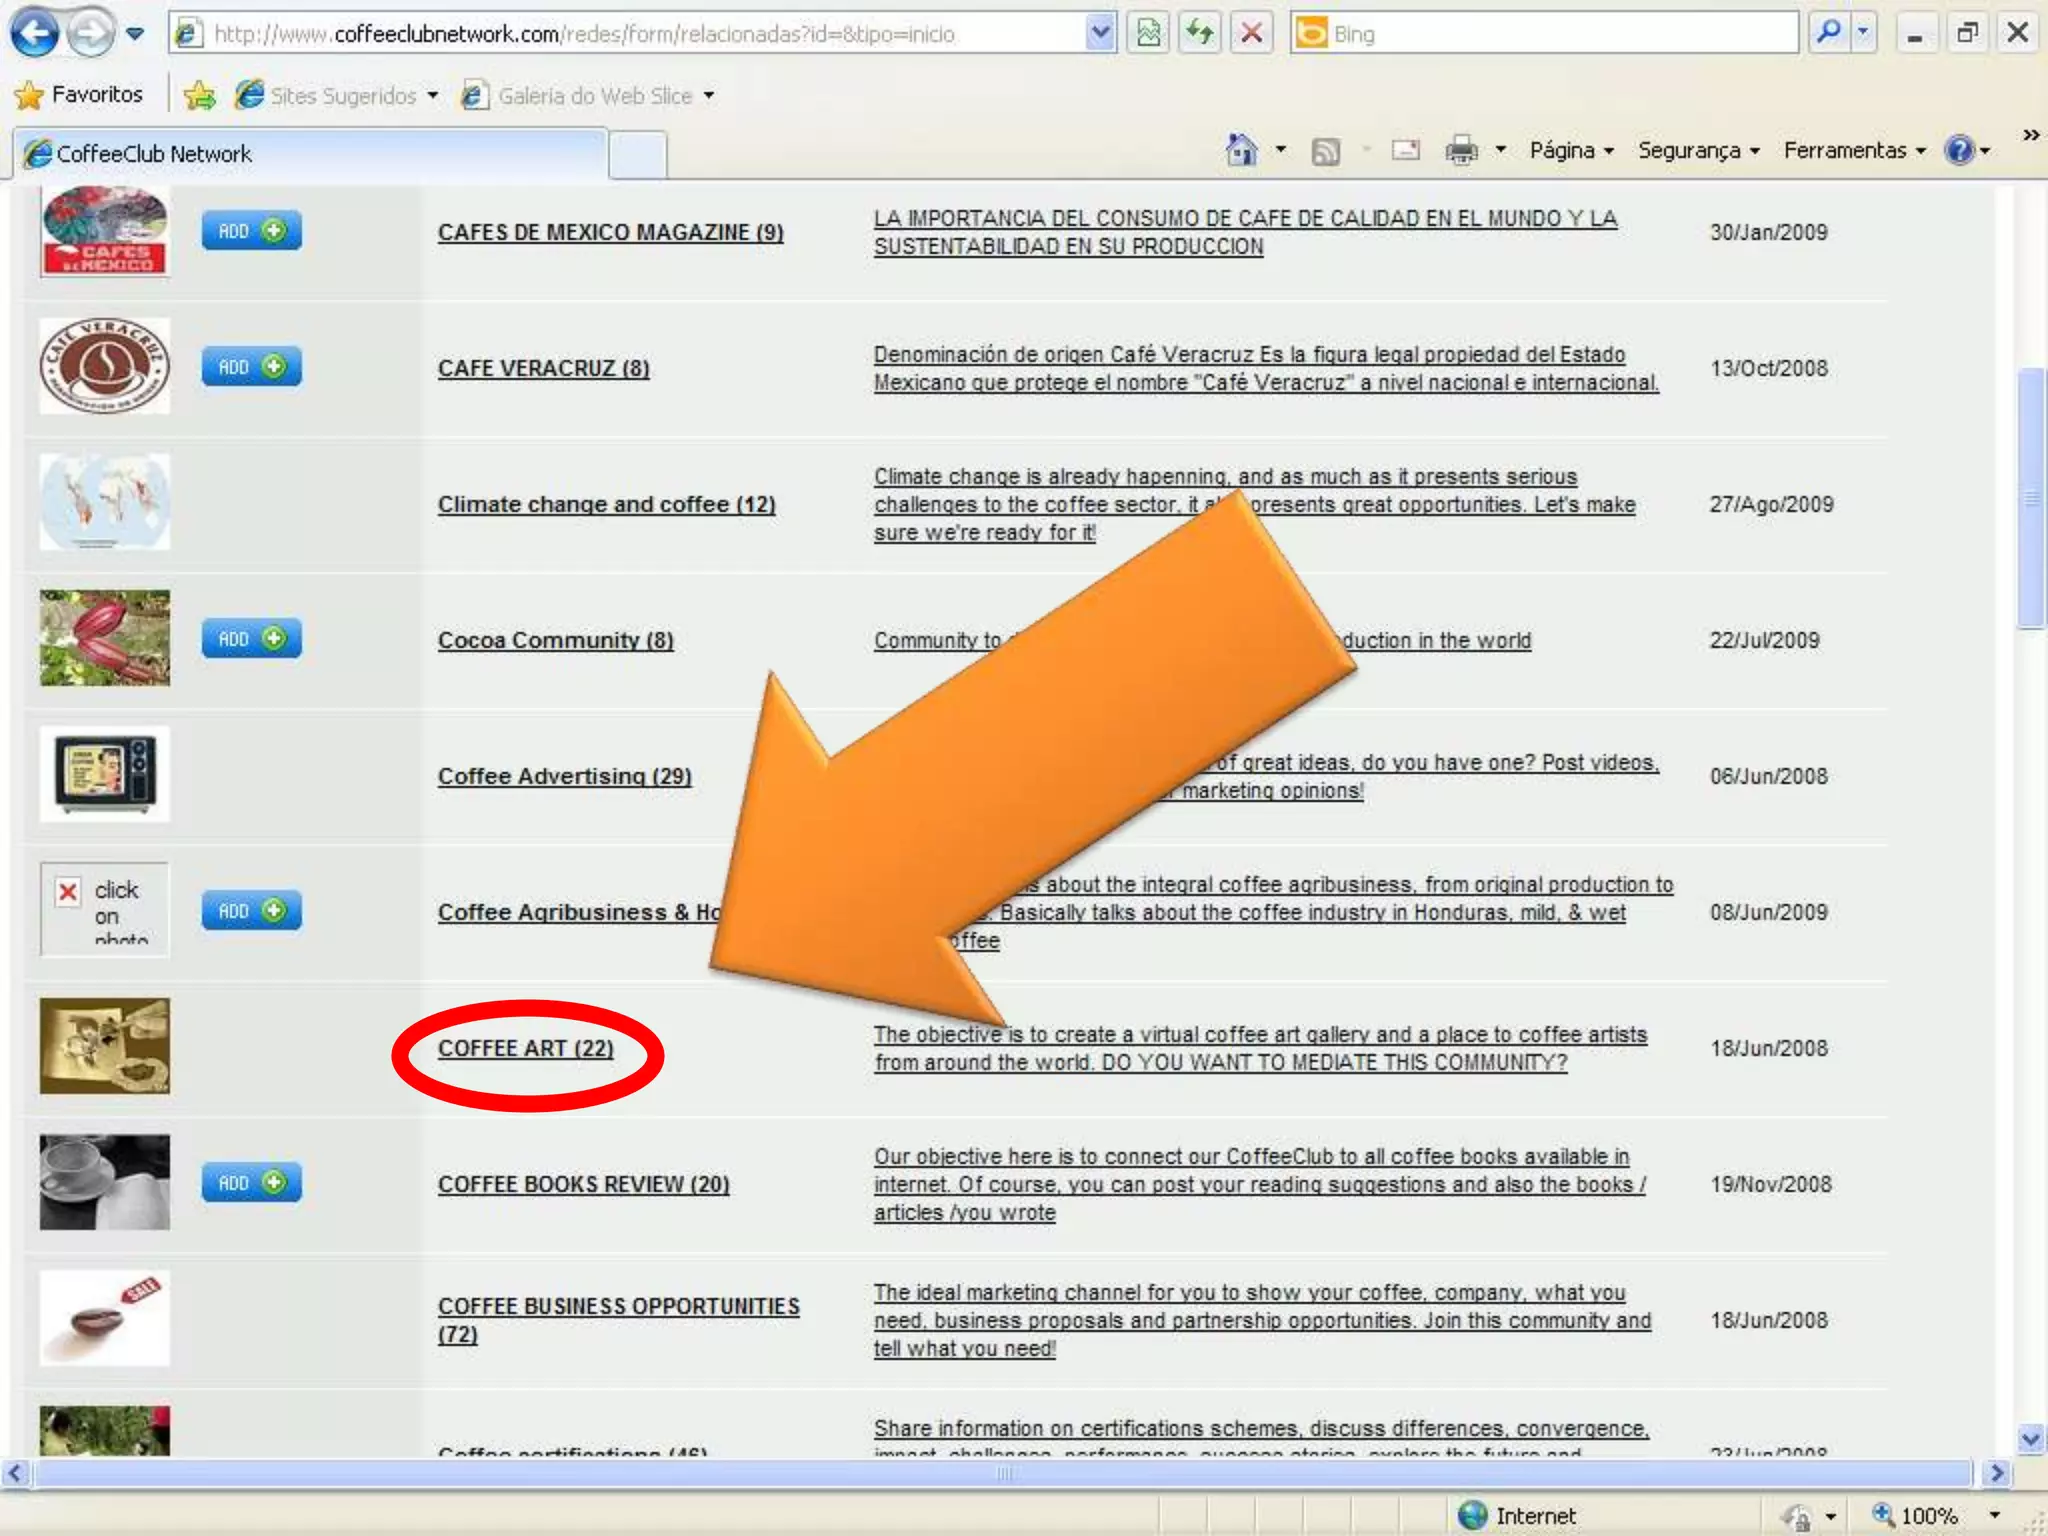The height and width of the screenshot is (1536, 2048).
Task: Click the Print icon in command bar
Action: coord(1461,151)
